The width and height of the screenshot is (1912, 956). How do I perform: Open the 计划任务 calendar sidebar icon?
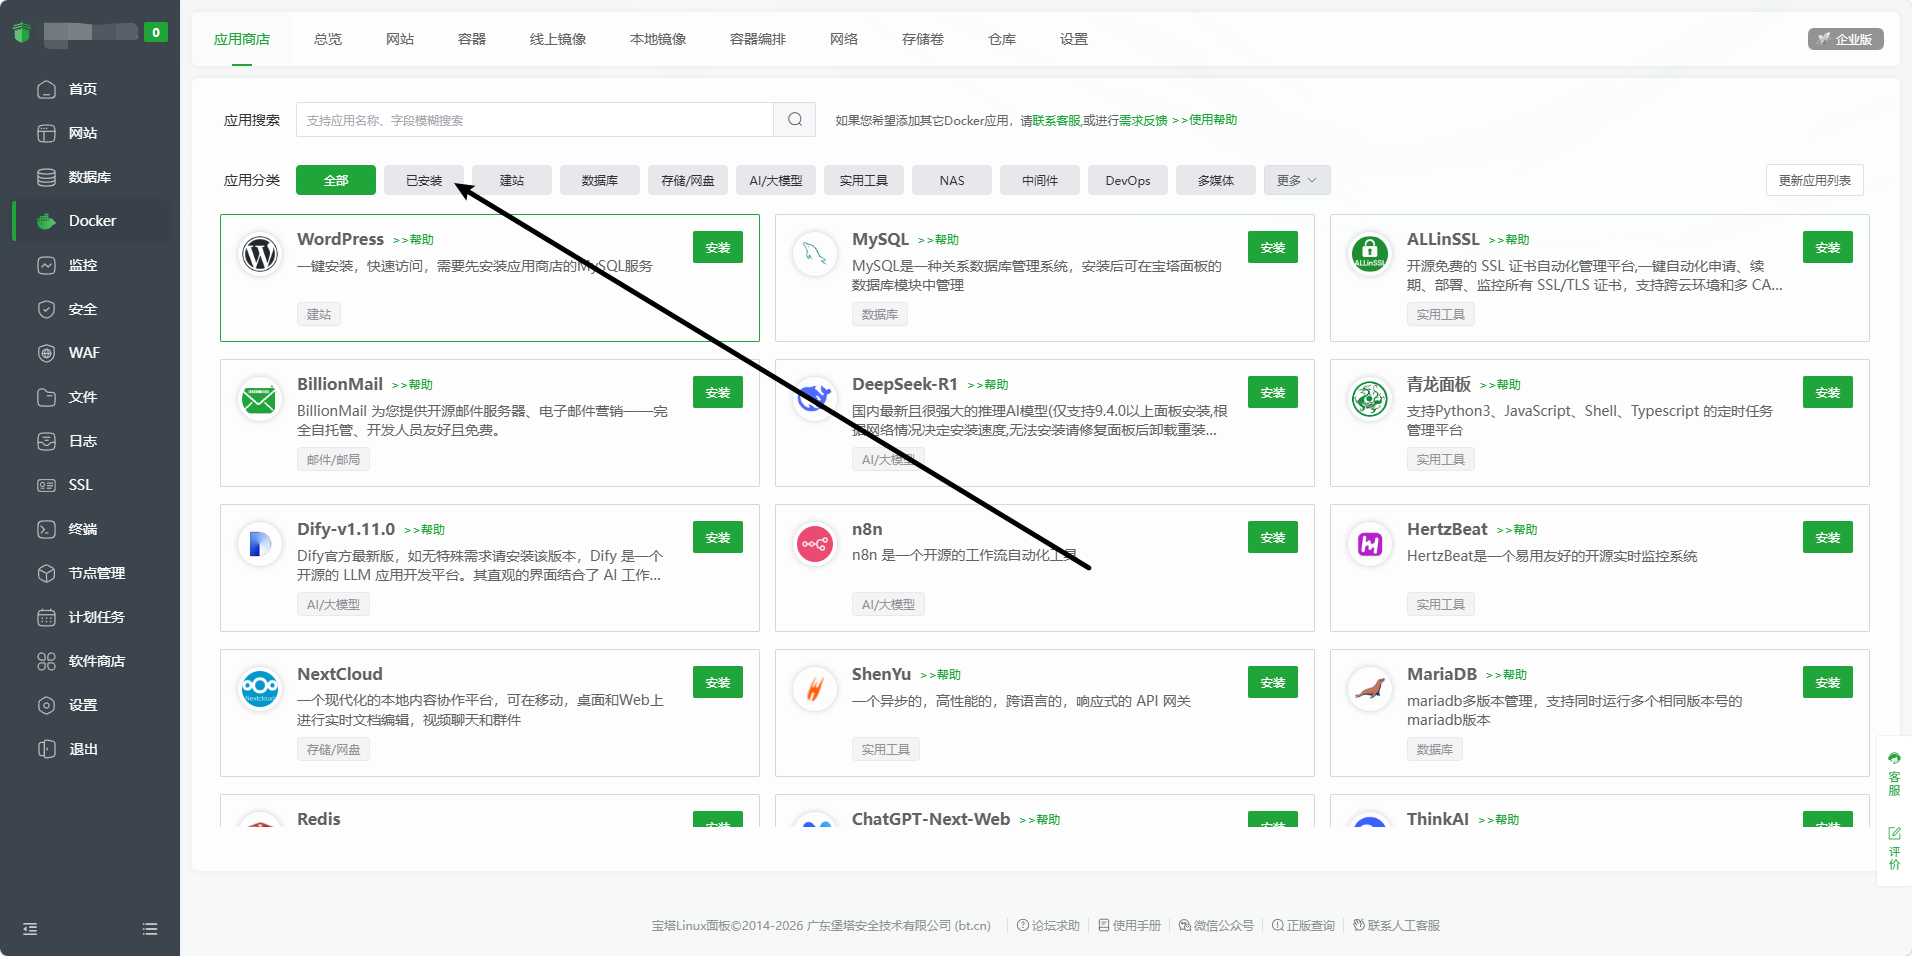tap(46, 617)
